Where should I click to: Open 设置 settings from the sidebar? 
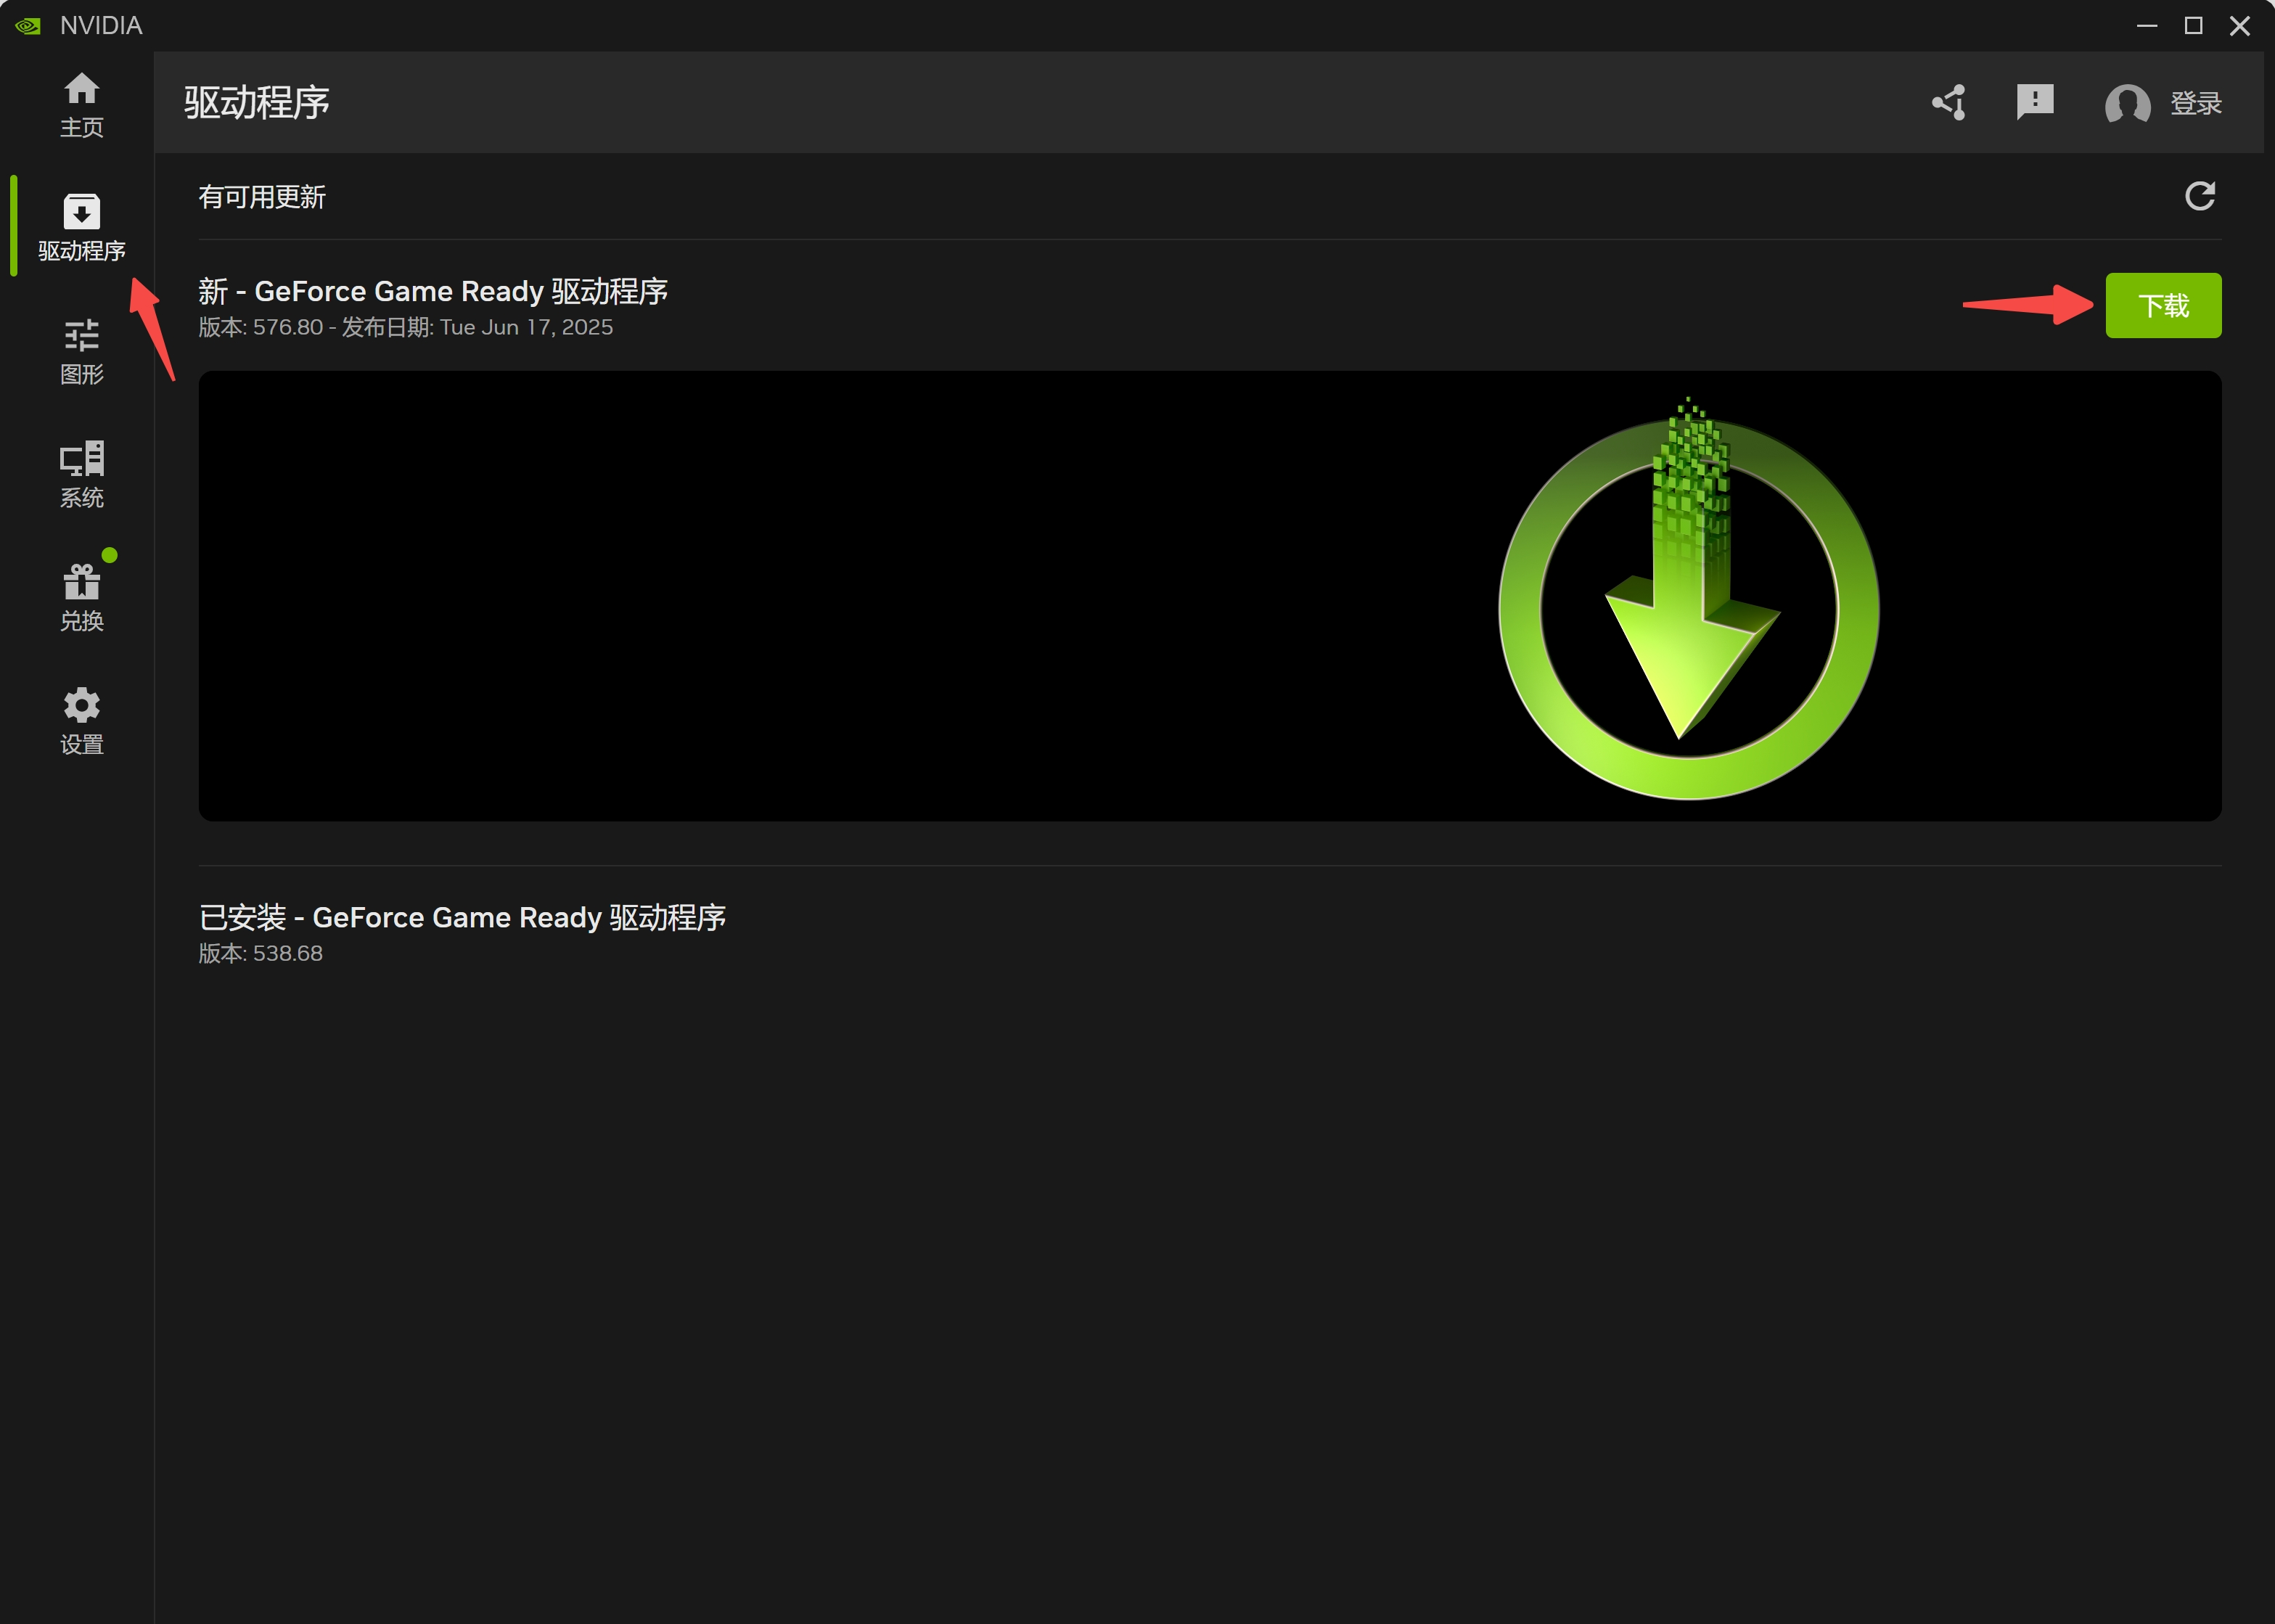[82, 722]
